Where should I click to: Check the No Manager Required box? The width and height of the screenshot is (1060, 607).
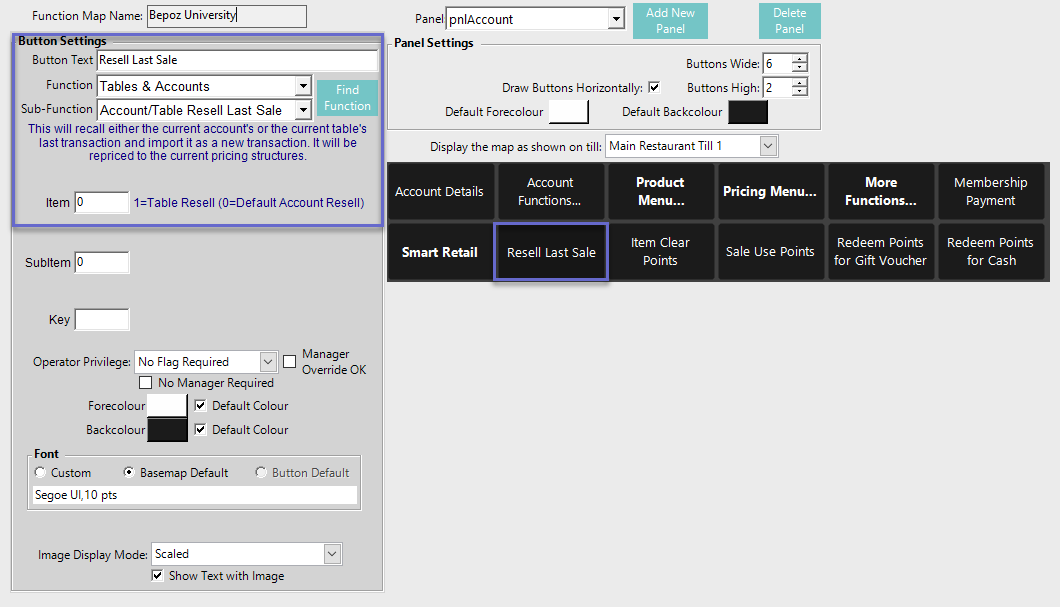click(x=146, y=383)
